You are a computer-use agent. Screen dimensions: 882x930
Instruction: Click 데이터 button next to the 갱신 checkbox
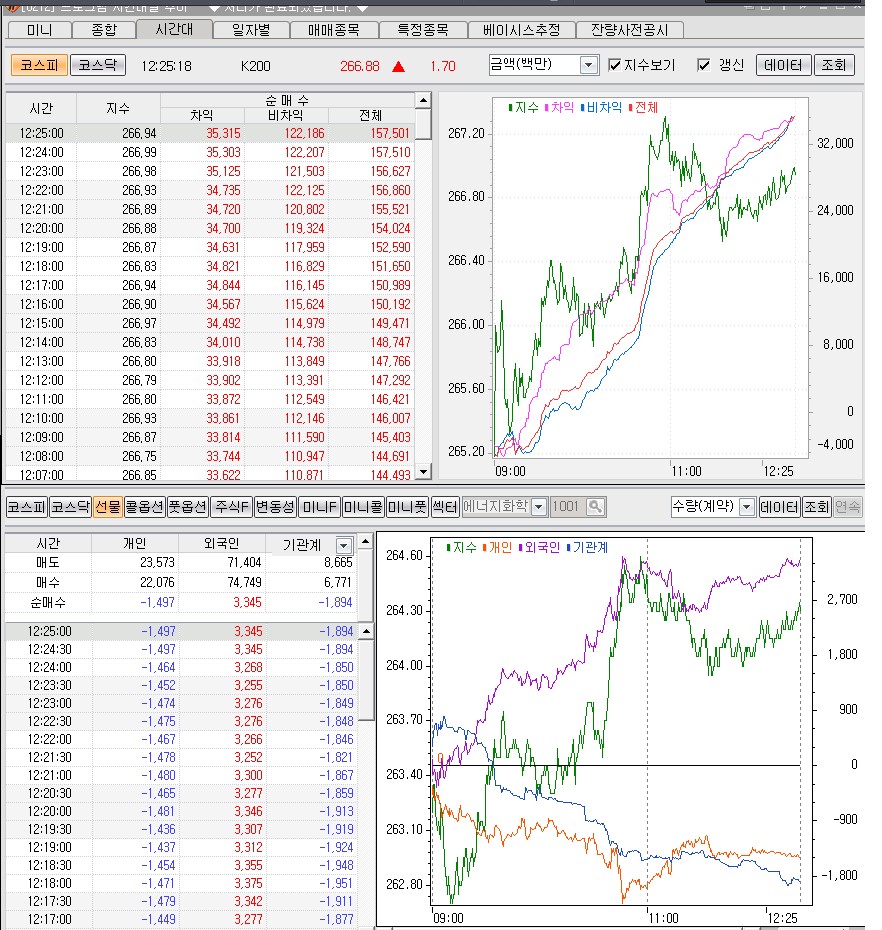pyautogui.click(x=783, y=65)
